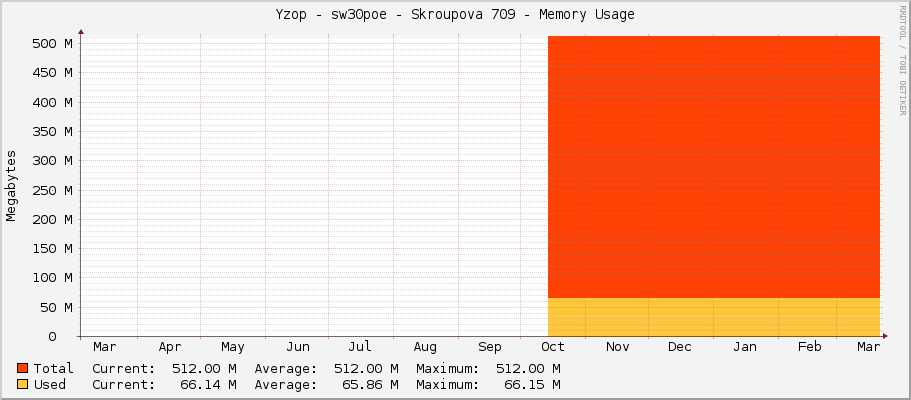Click the 'Jan' month label
Screen dimensions: 911x400
tap(745, 347)
